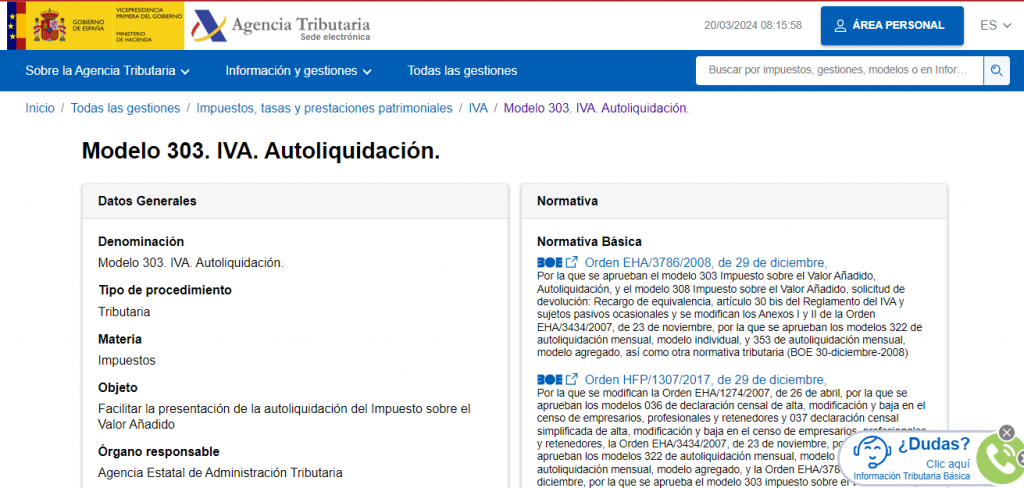1024x488 pixels.
Task: Click BOE icon beside Orden EHA/3786/2008
Action: click(549, 263)
